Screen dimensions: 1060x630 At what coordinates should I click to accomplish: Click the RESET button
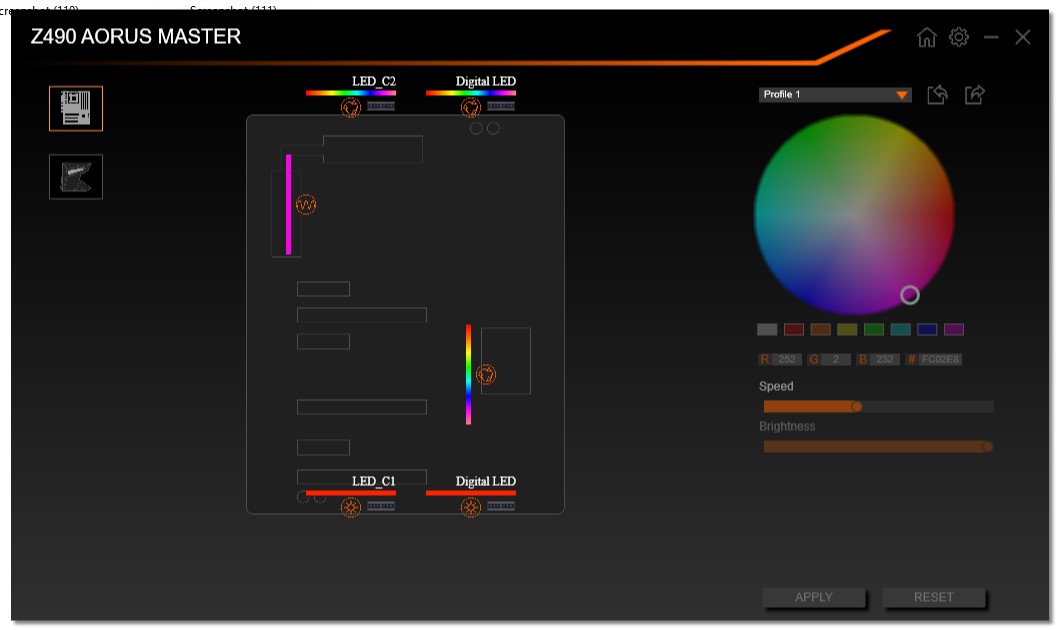pos(934,598)
